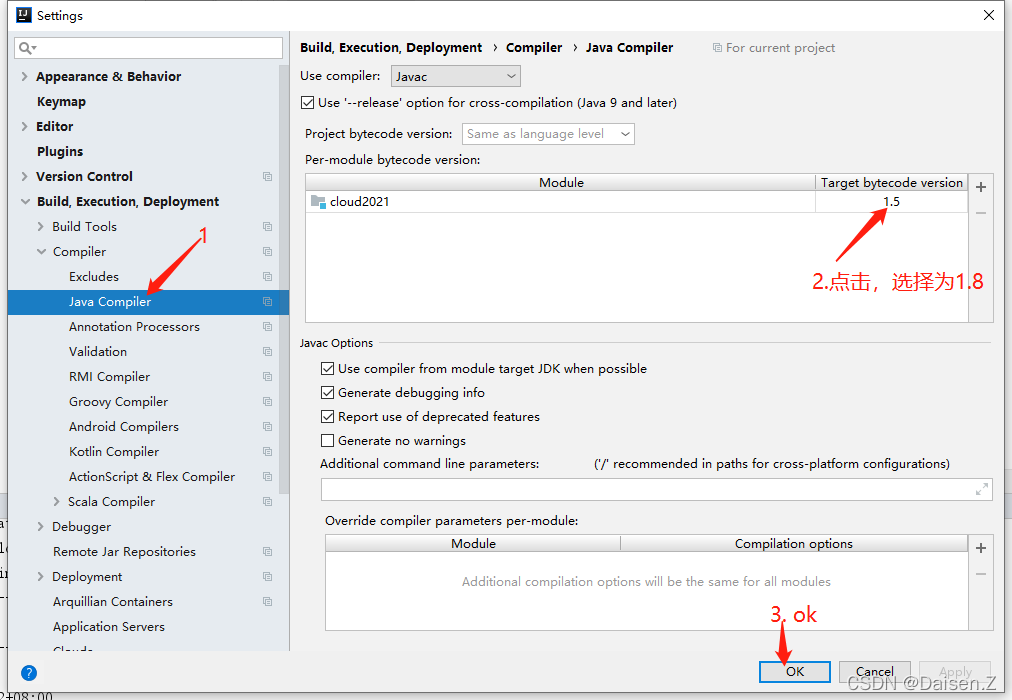The height and width of the screenshot is (700, 1012).
Task: Click the project-level icon beside Arquillian Containers
Action: click(267, 601)
